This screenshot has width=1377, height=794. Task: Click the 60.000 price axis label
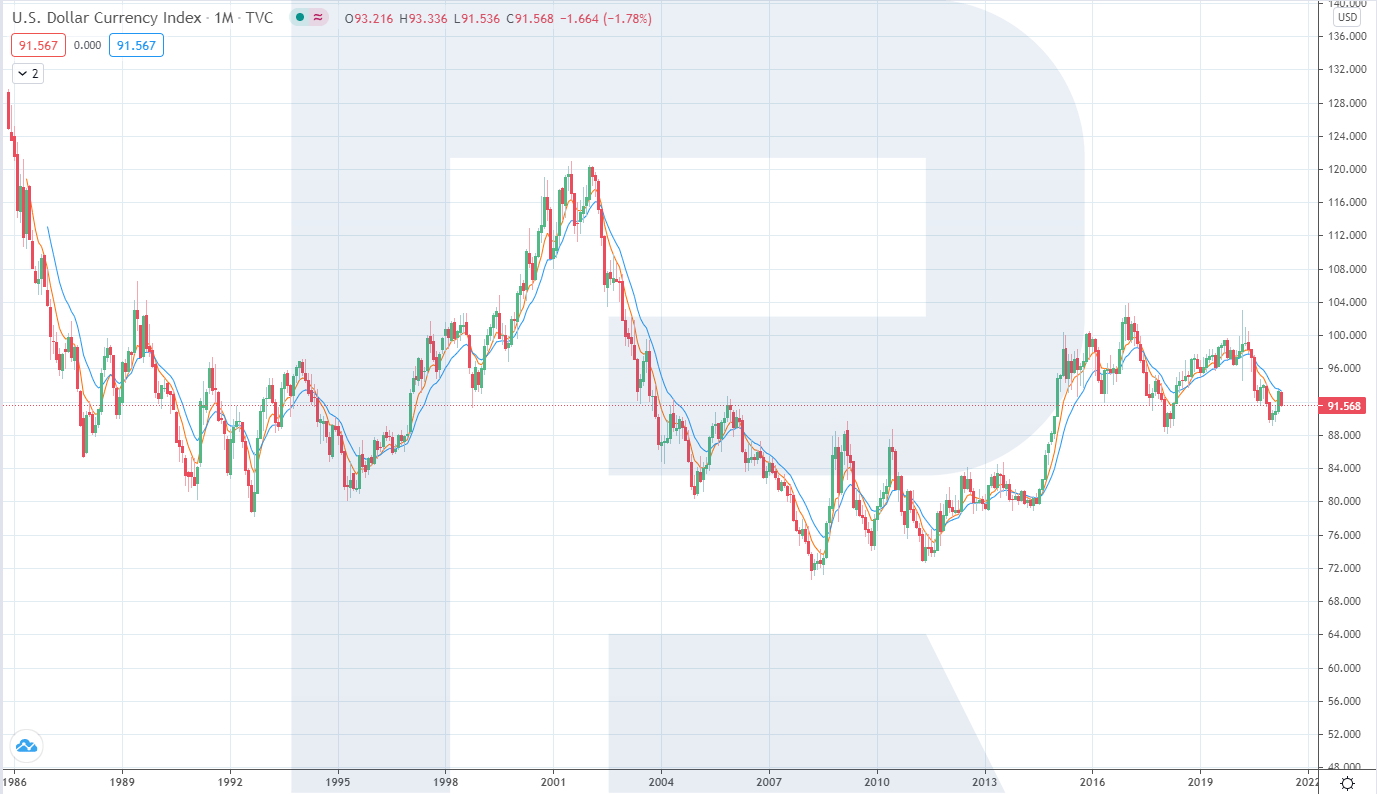pos(1343,668)
